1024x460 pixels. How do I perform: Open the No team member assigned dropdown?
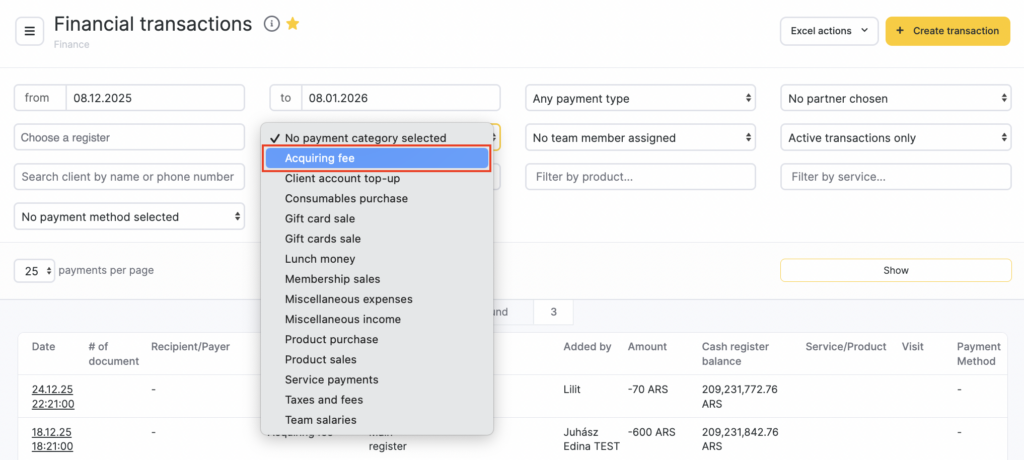click(x=640, y=138)
